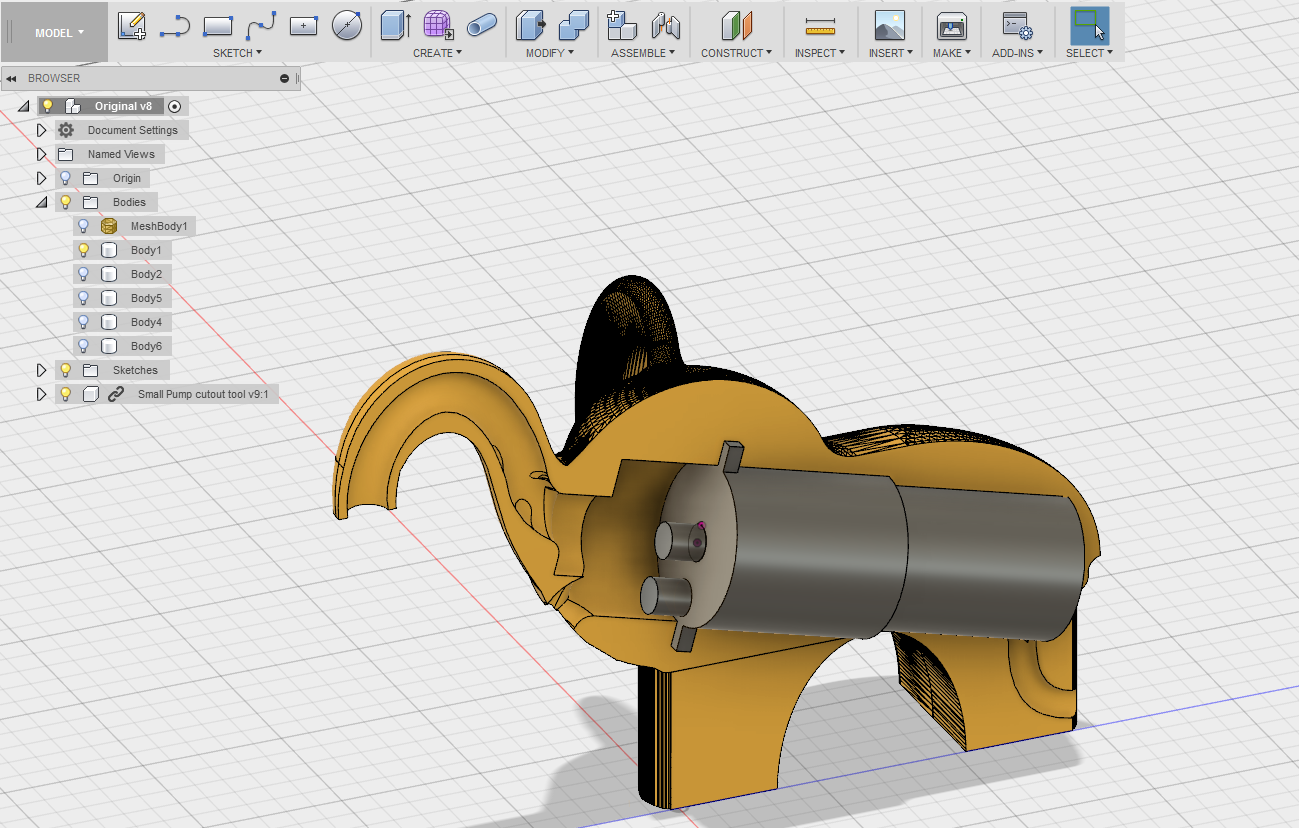Select Body1 label in browser

pos(146,250)
